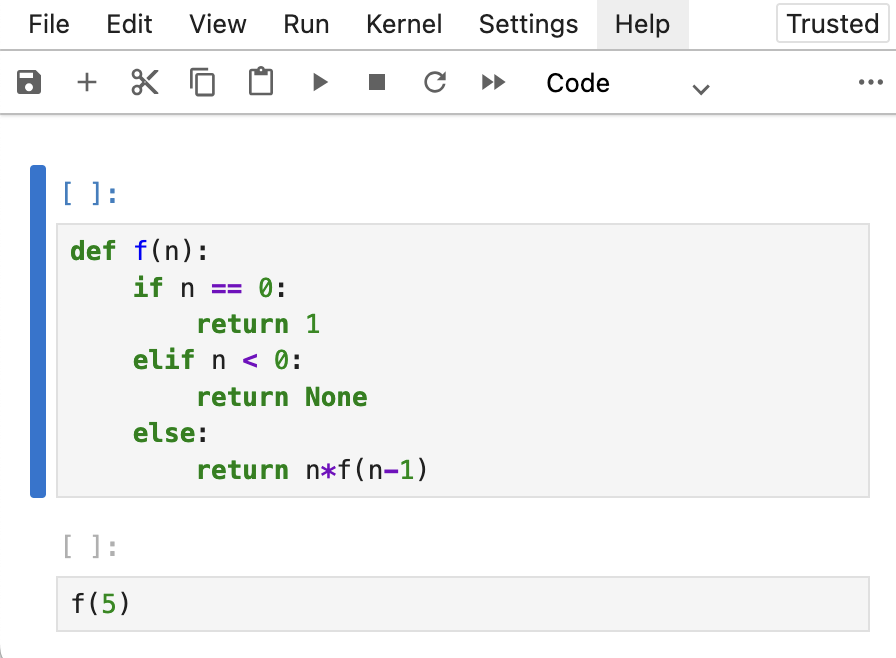Restart kernel and run all cells icon
This screenshot has width=896, height=658.
pyautogui.click(x=493, y=83)
